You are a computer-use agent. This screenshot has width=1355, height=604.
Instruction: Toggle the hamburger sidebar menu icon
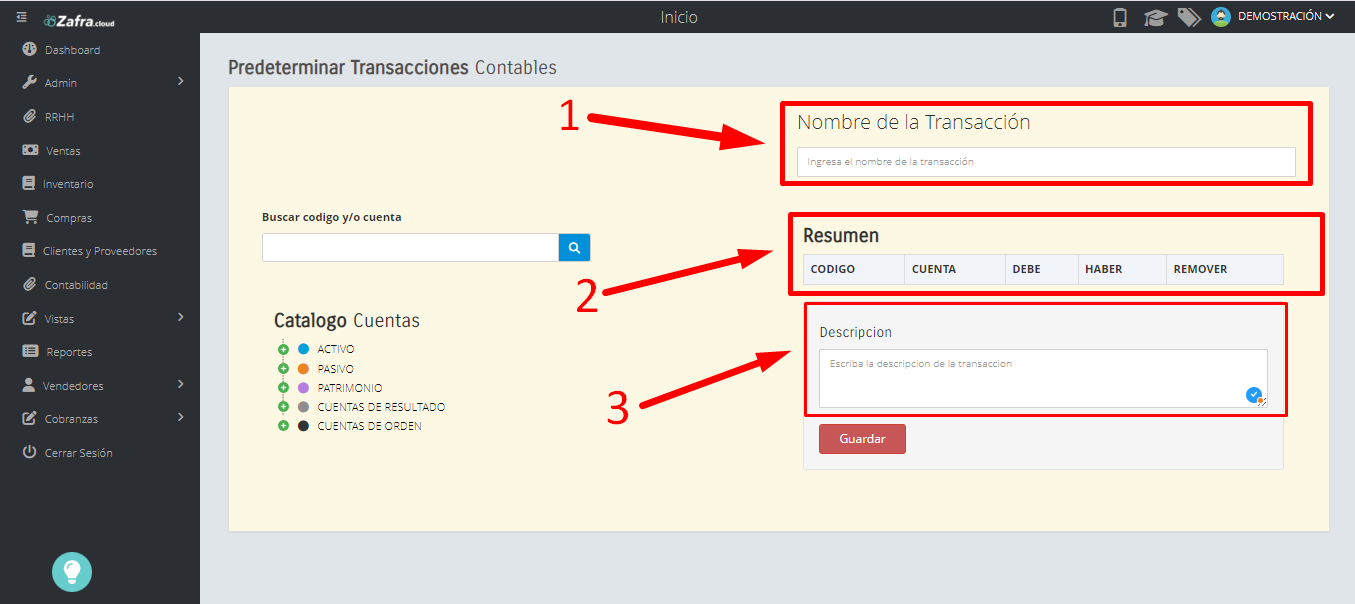pos(21,17)
